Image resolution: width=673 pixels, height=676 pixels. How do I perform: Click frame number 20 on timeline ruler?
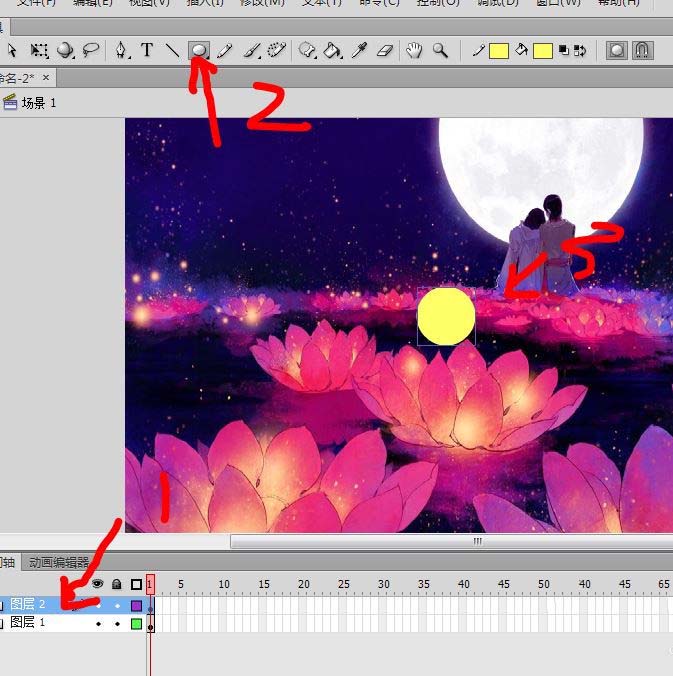pyautogui.click(x=304, y=584)
